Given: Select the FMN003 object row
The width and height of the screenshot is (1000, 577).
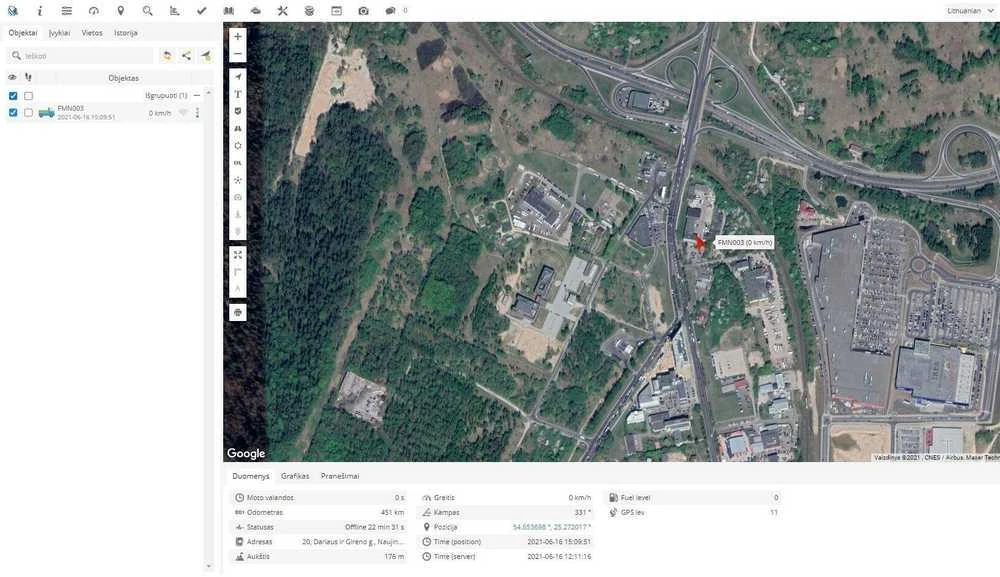Looking at the screenshot, I should tap(105, 113).
